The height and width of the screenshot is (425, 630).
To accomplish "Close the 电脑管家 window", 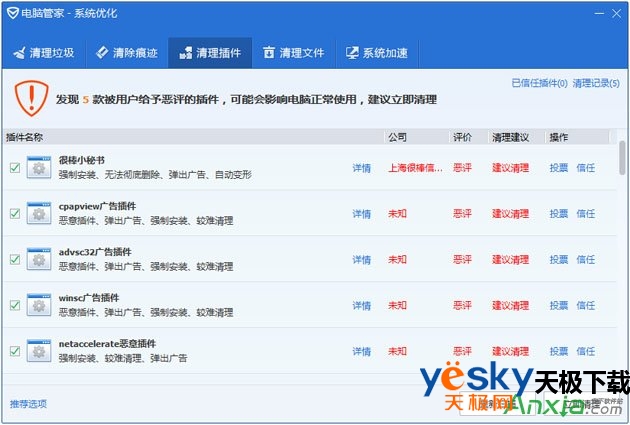I will click(x=616, y=13).
